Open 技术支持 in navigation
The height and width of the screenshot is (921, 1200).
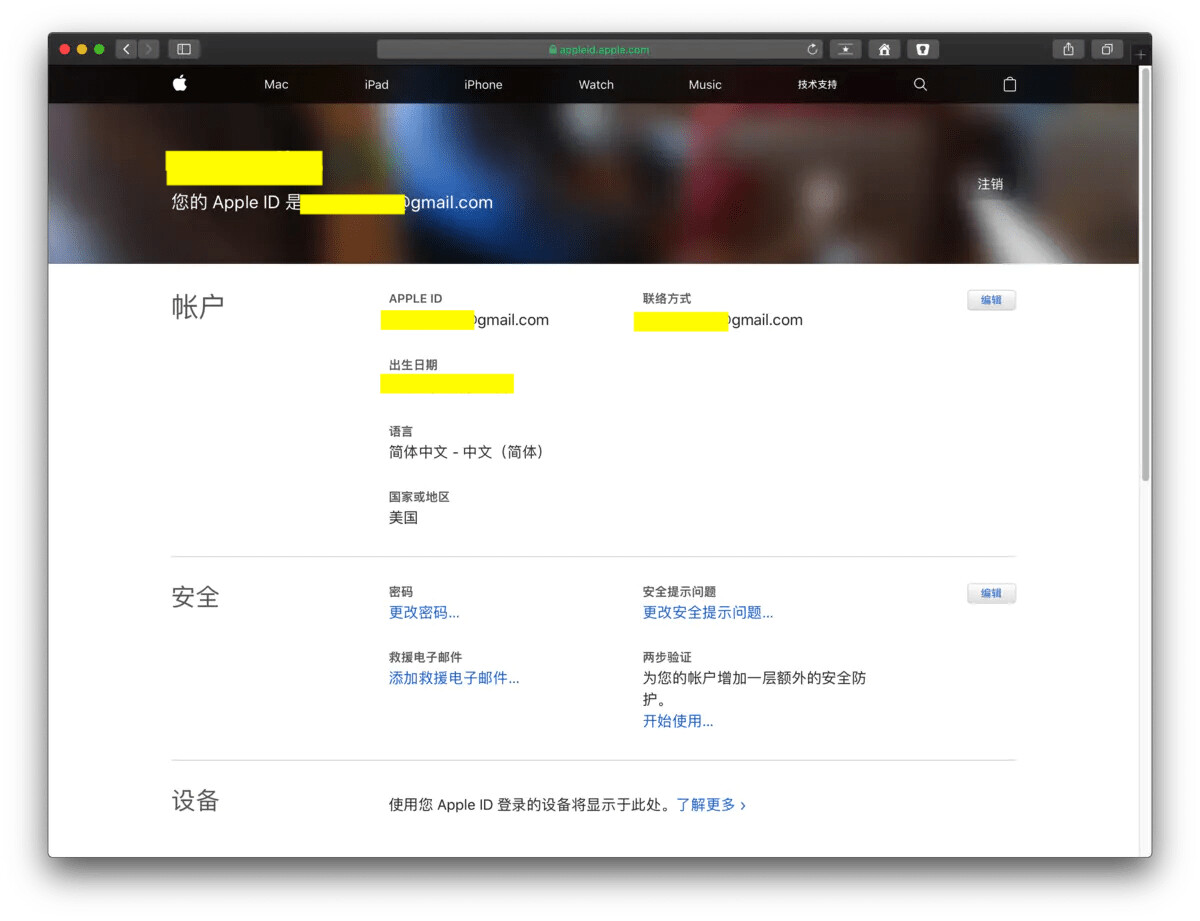(817, 85)
